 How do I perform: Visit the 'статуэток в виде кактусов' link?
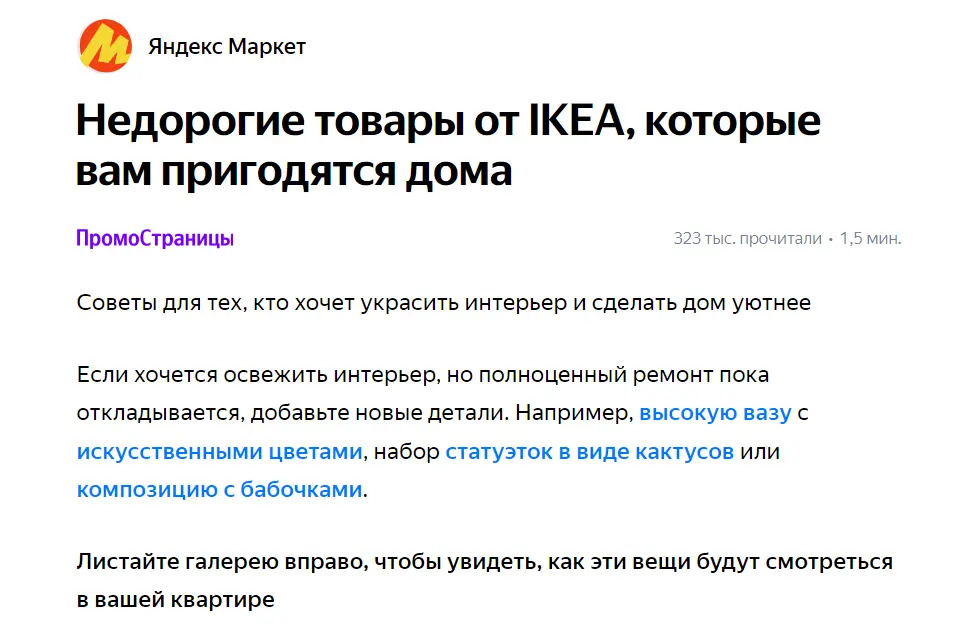tap(590, 452)
